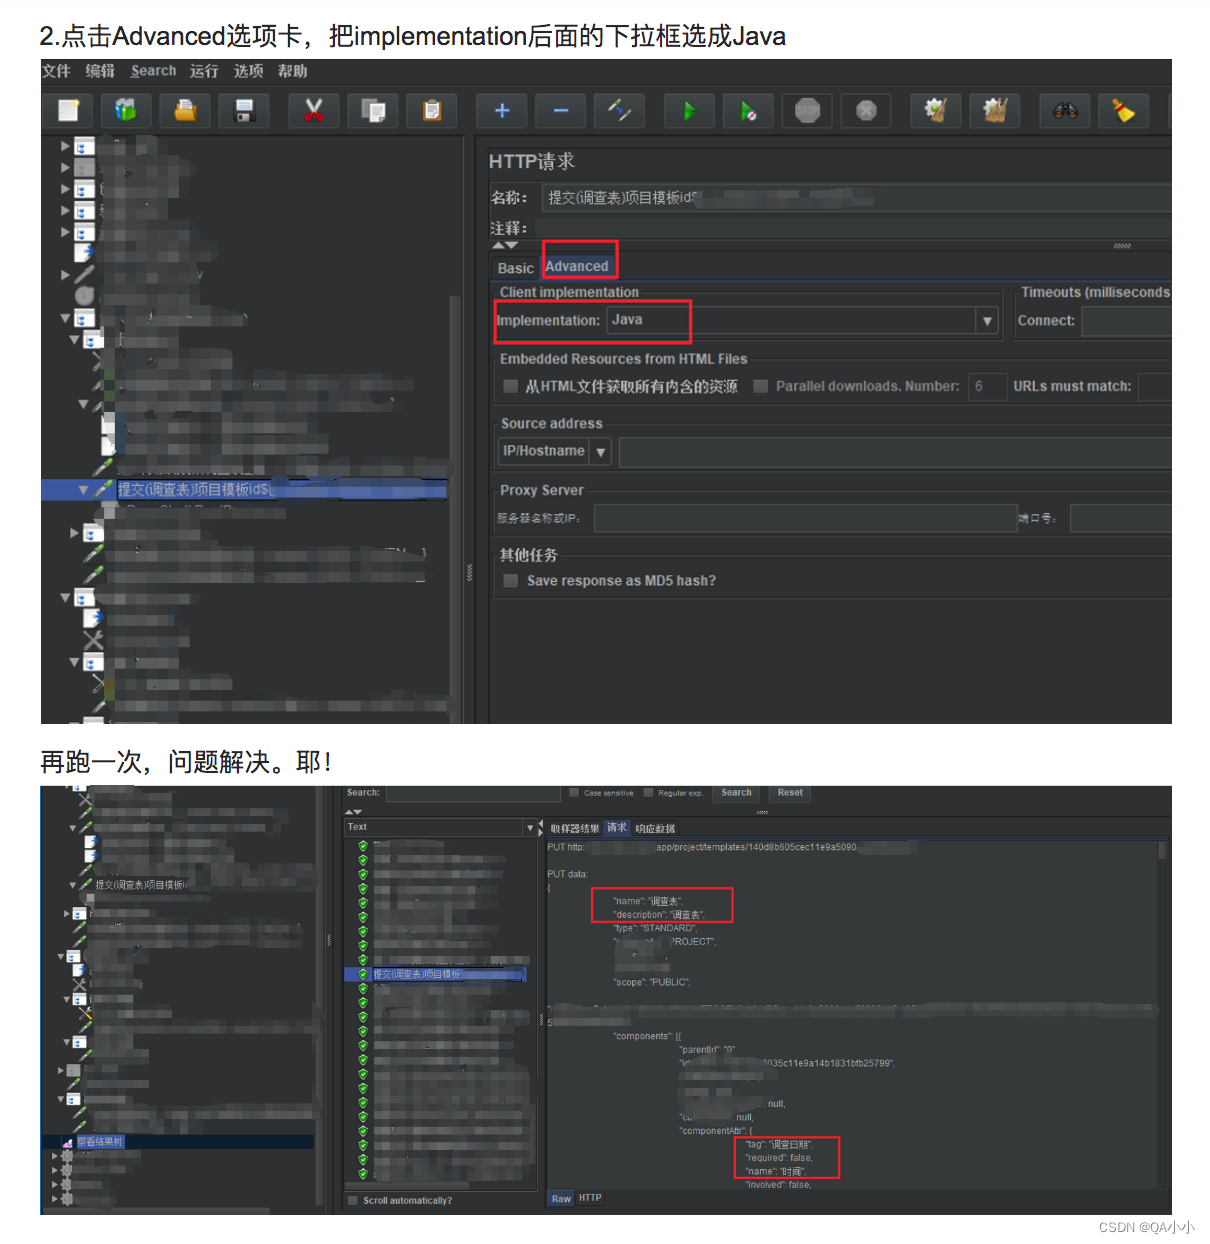Toggle Parallel downloads checkbox

761,386
